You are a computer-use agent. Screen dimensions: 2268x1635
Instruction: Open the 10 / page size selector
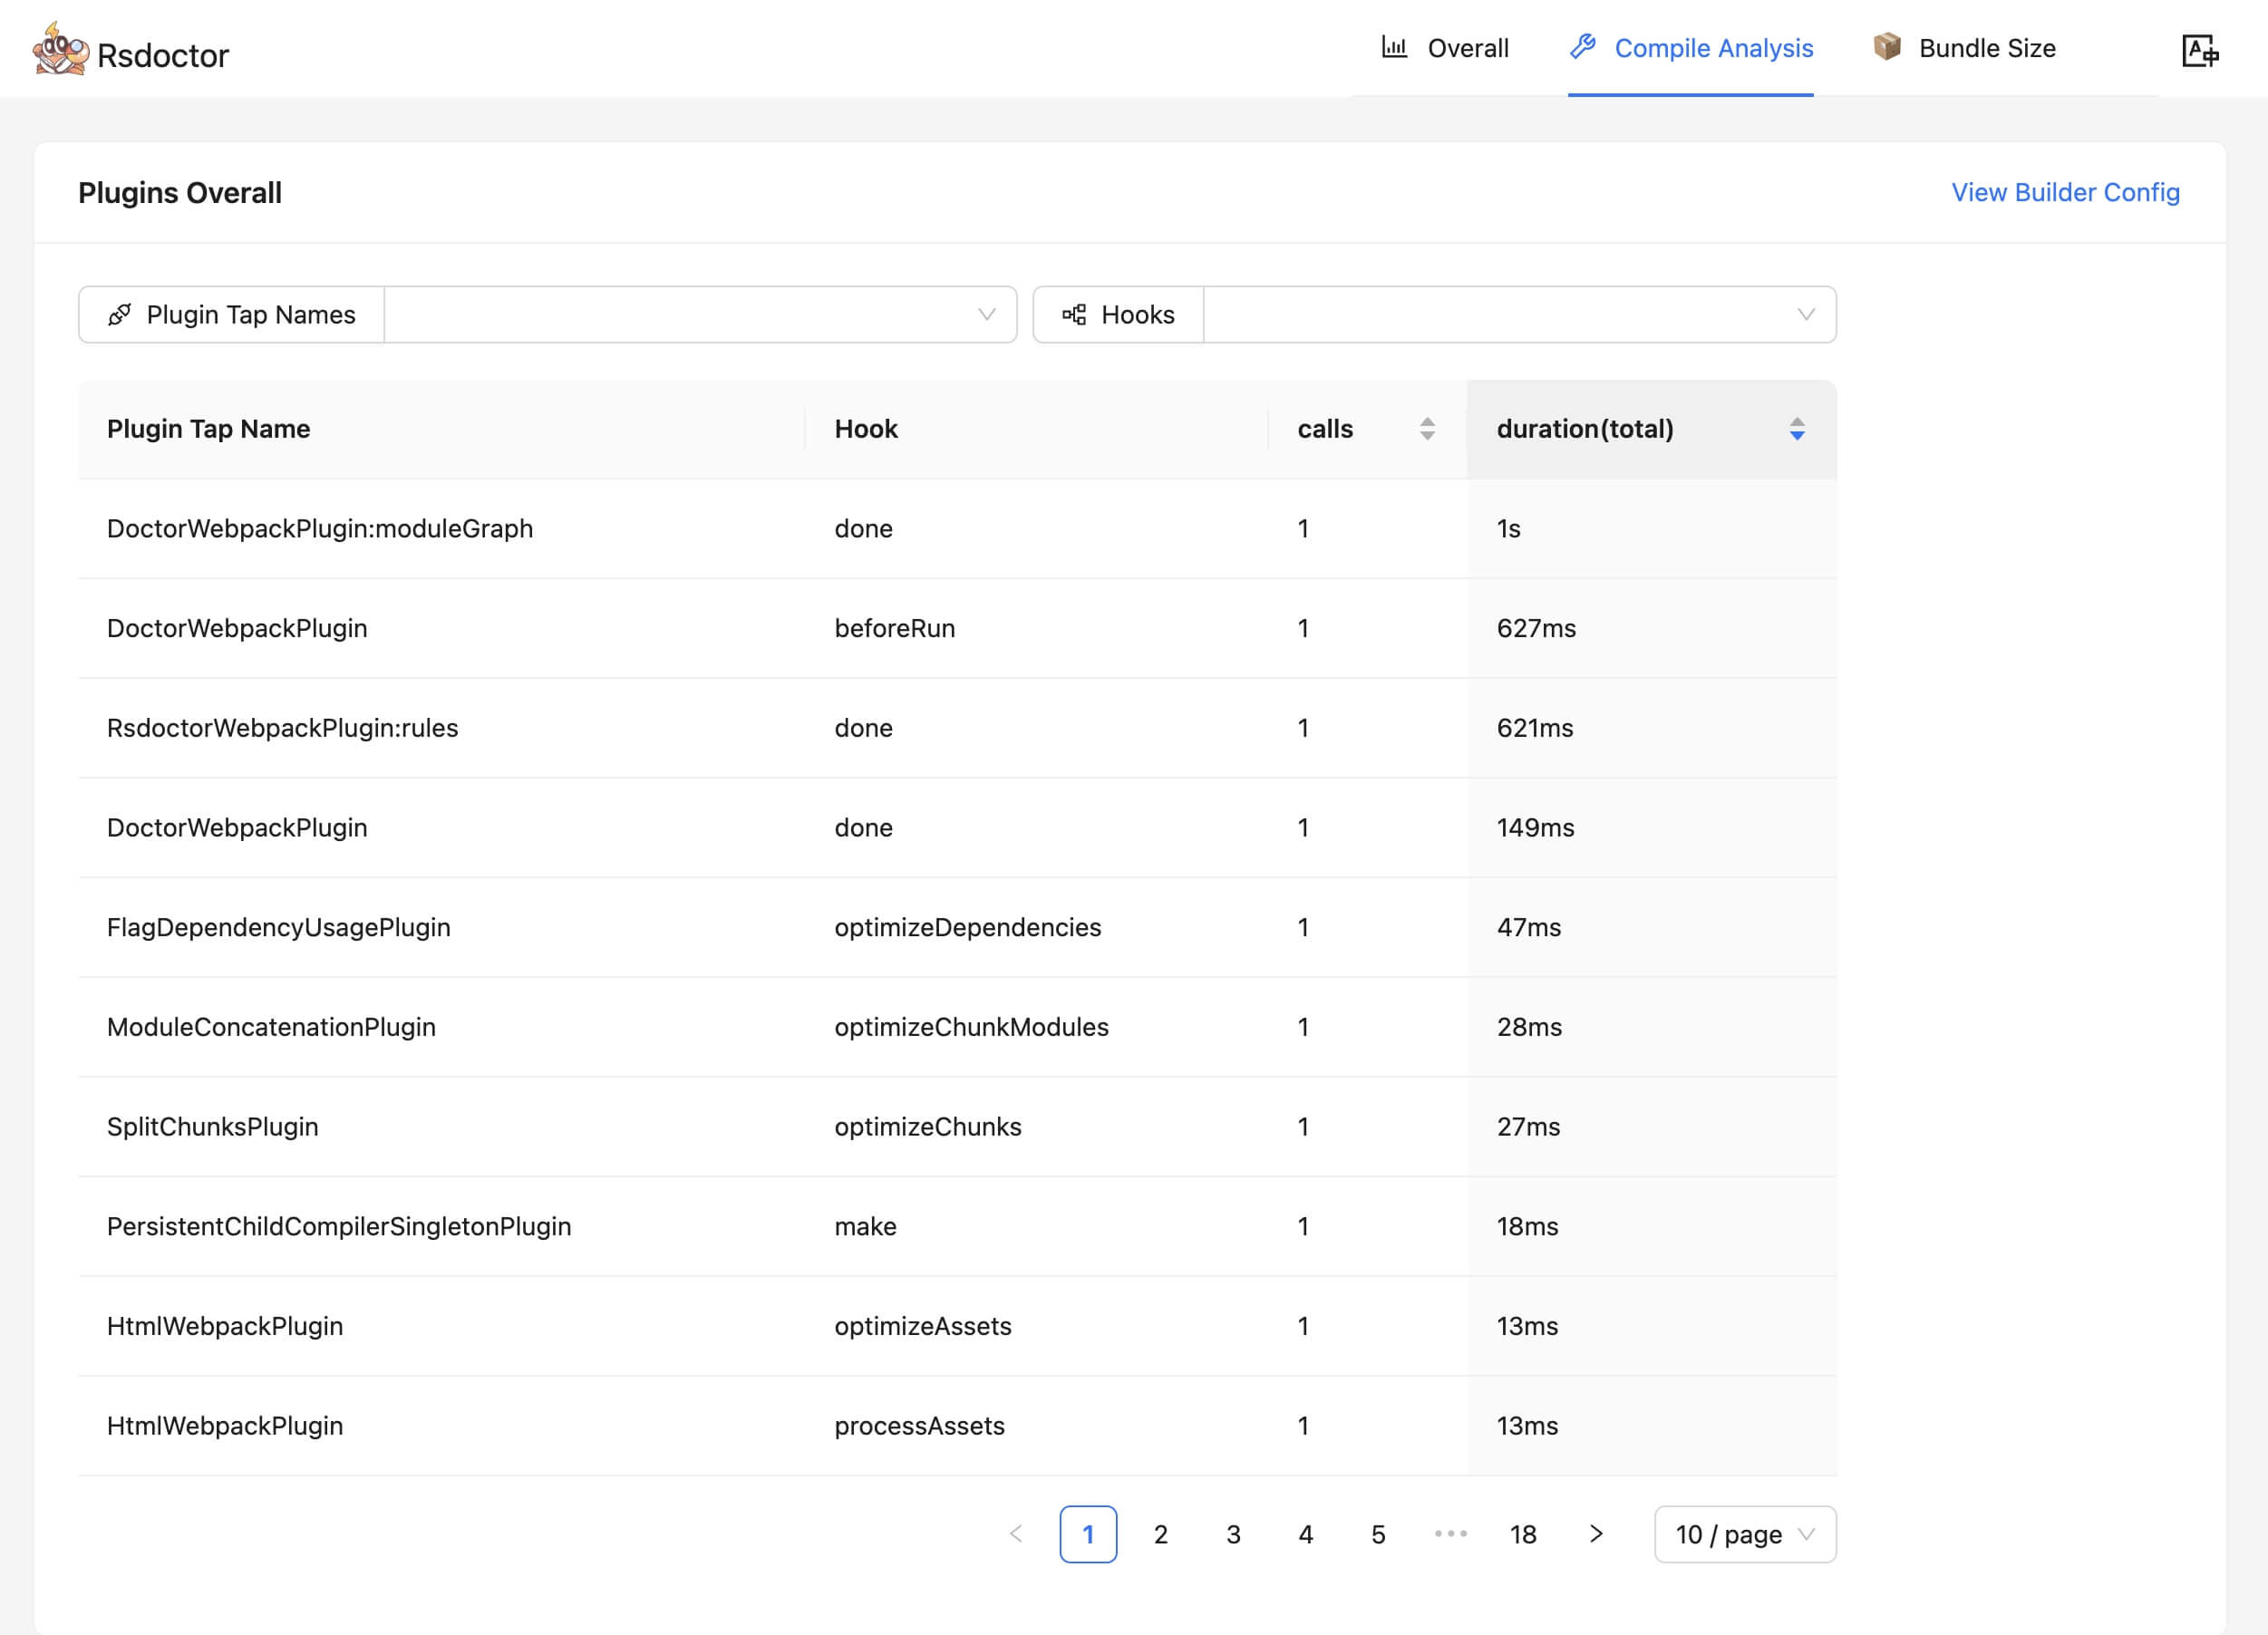[1745, 1534]
